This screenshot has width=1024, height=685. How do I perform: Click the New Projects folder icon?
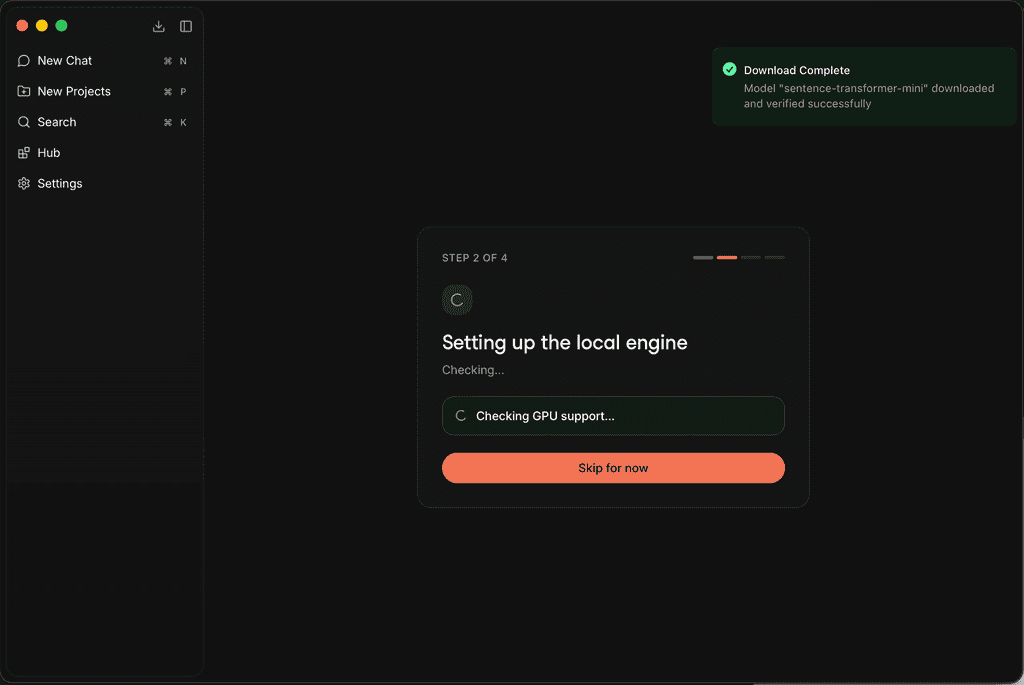click(x=24, y=91)
